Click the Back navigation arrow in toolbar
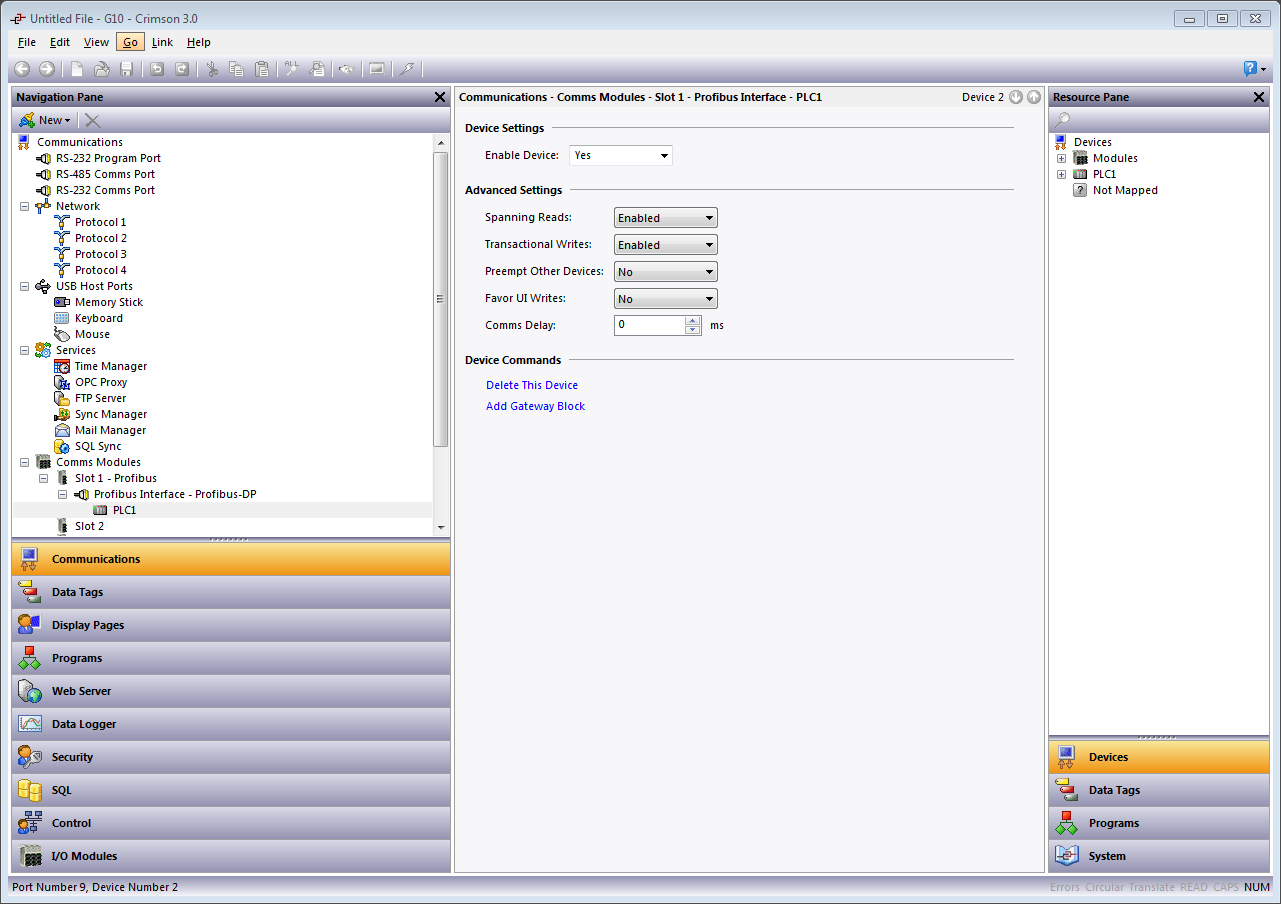The width and height of the screenshot is (1281, 904). (x=22, y=69)
